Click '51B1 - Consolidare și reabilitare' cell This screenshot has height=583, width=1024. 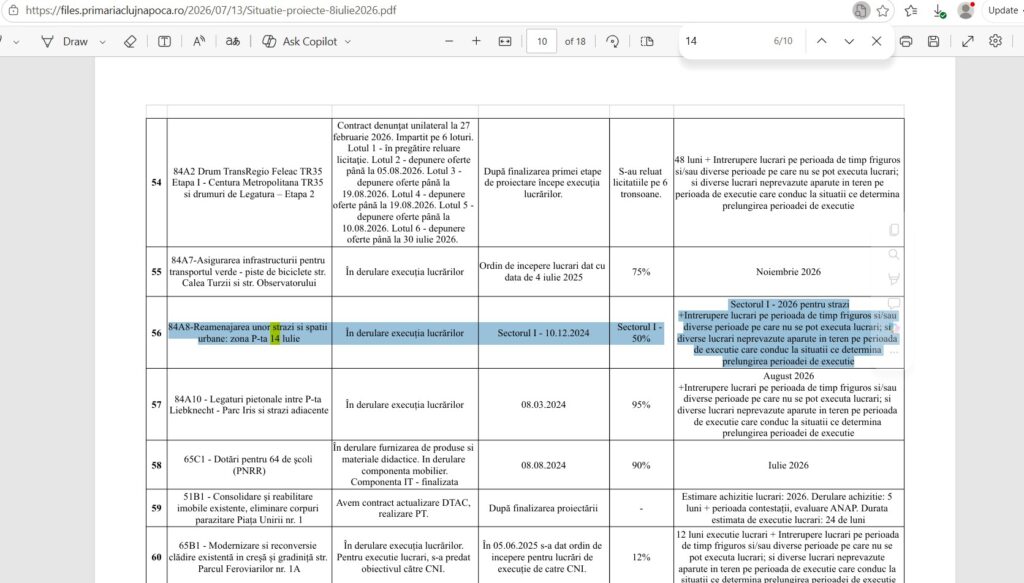click(x=248, y=508)
